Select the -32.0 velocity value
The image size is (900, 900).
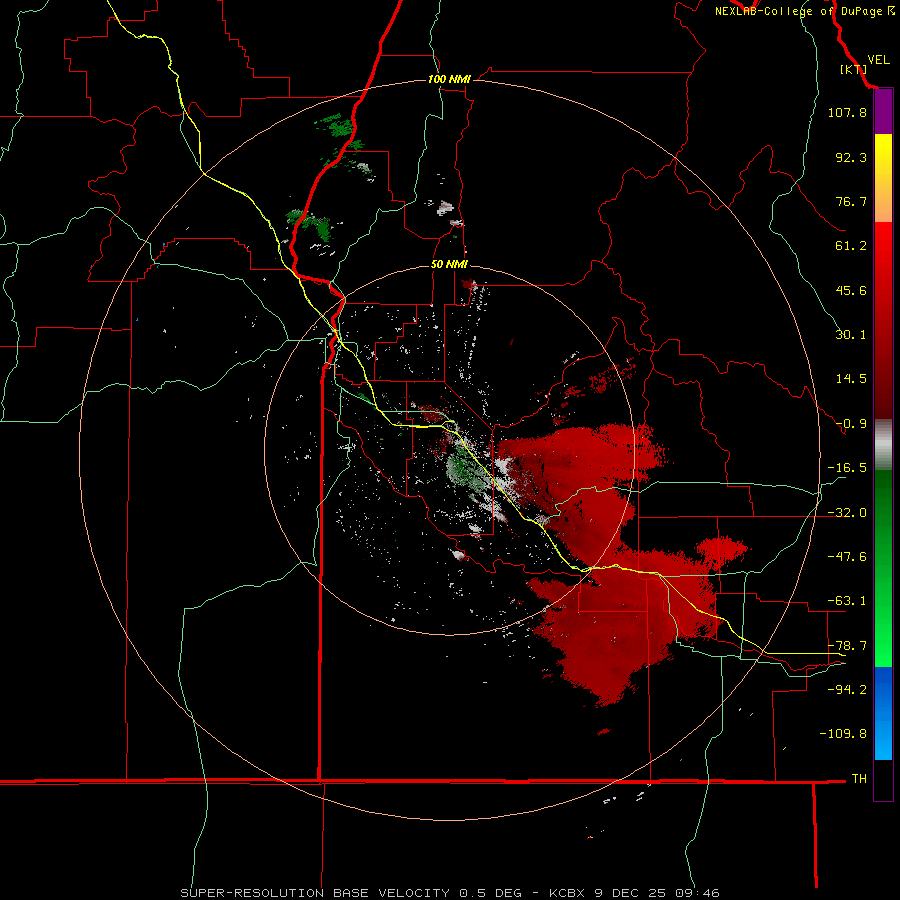pos(847,513)
